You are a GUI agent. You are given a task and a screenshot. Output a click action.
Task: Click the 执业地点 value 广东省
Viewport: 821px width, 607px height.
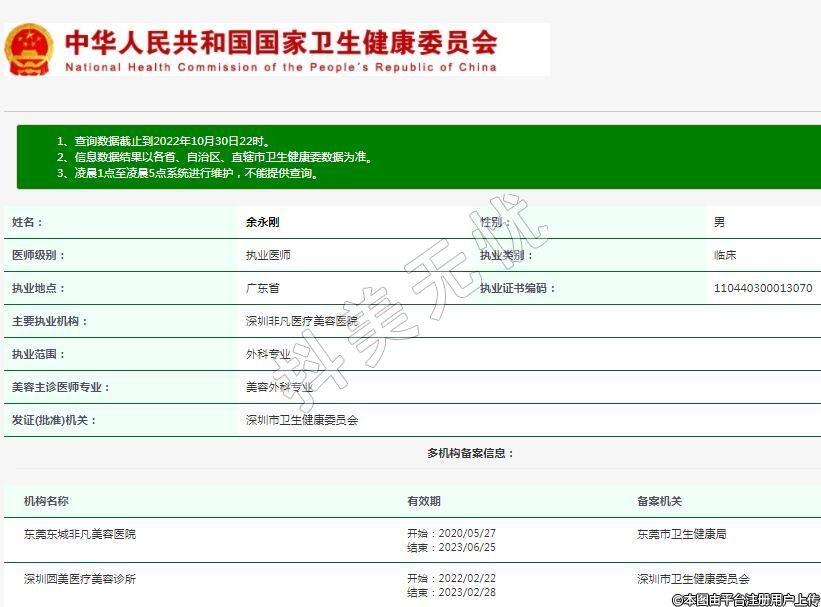point(262,288)
